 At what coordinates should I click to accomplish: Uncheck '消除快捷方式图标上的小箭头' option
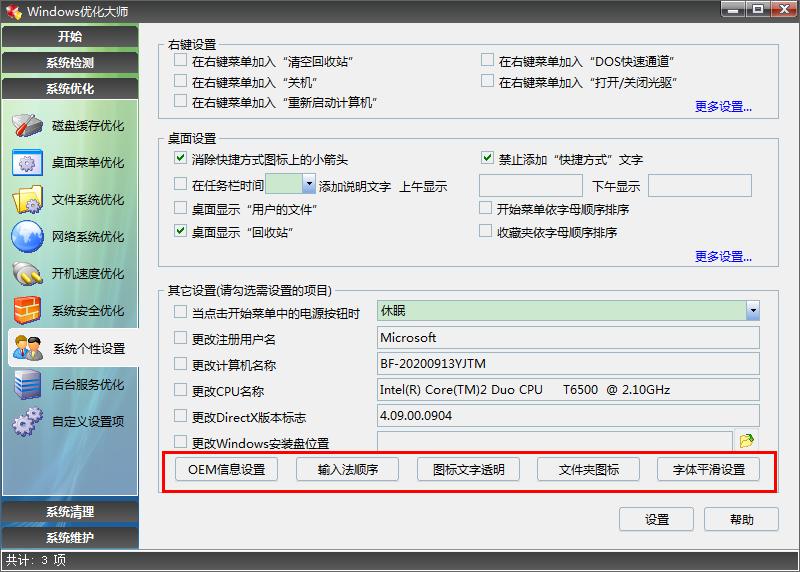(x=181, y=158)
